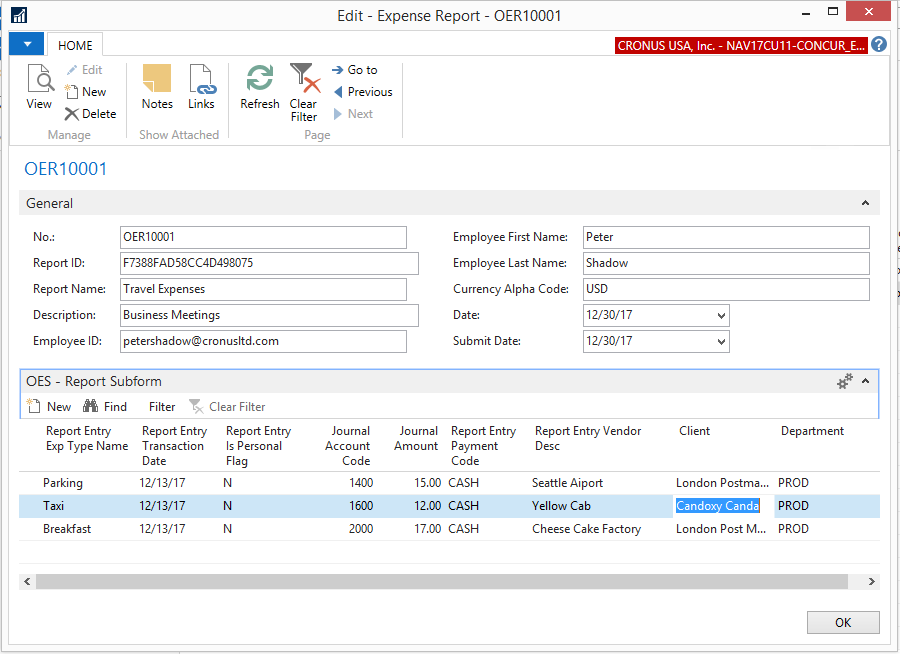
Task: Collapse the OES Report Subform section
Action: coord(865,381)
